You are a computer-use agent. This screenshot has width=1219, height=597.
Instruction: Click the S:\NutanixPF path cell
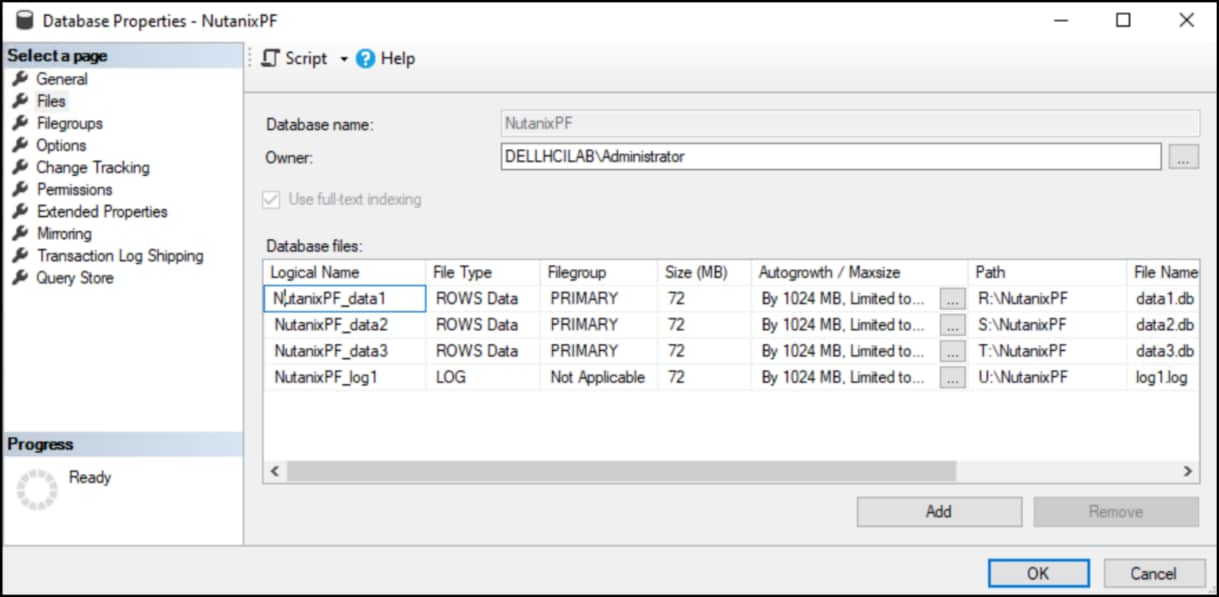pos(1047,324)
